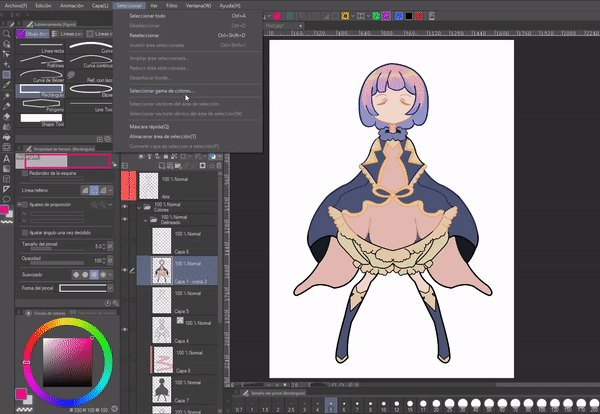Screen dimensions: 600x414
Task: Show the Capa 6 layer
Action: 125,241
